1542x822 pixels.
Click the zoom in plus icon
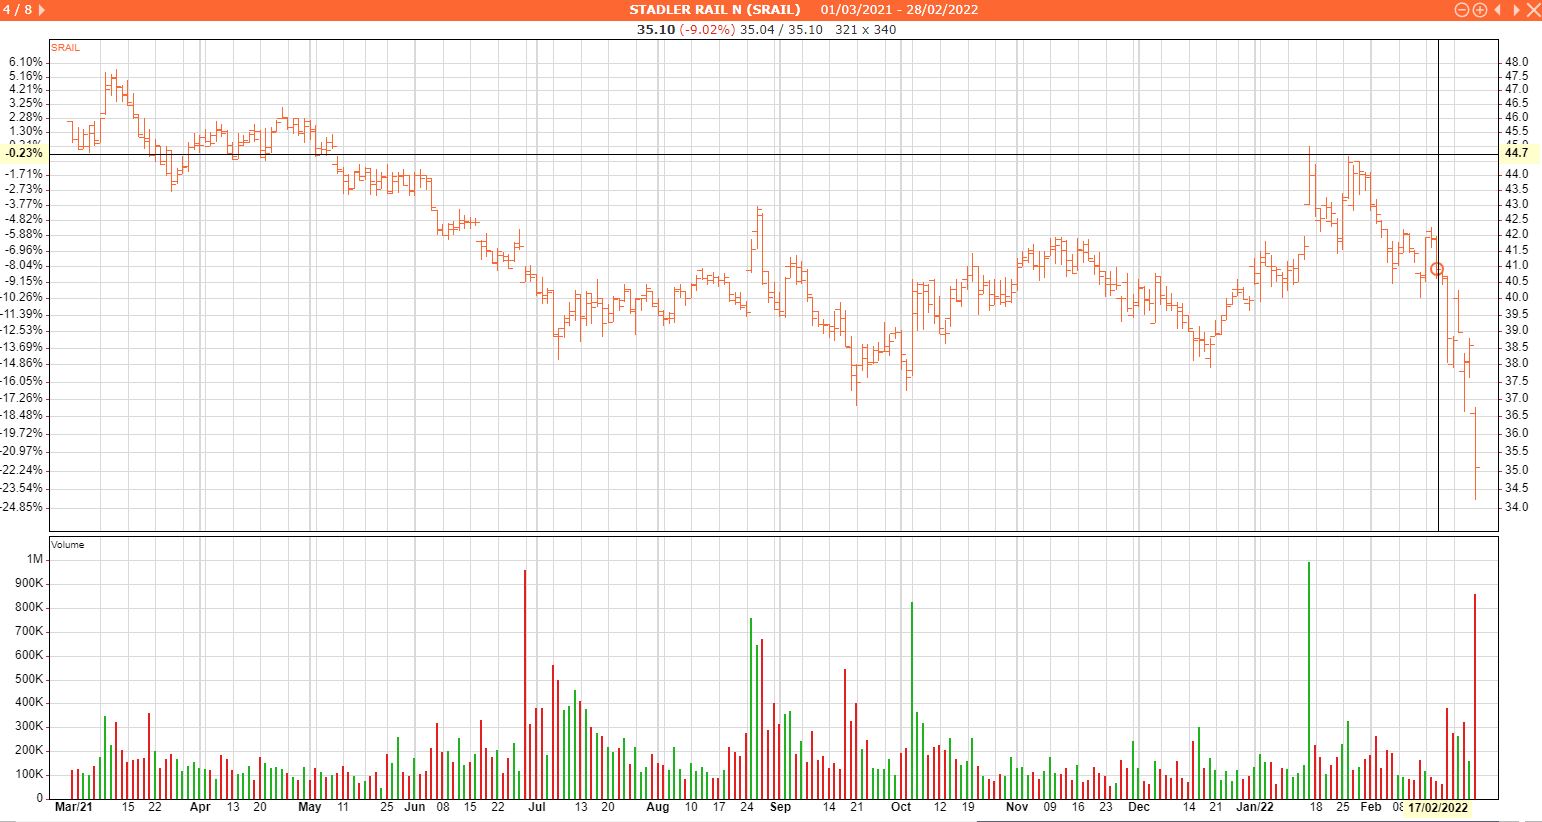click(1479, 10)
